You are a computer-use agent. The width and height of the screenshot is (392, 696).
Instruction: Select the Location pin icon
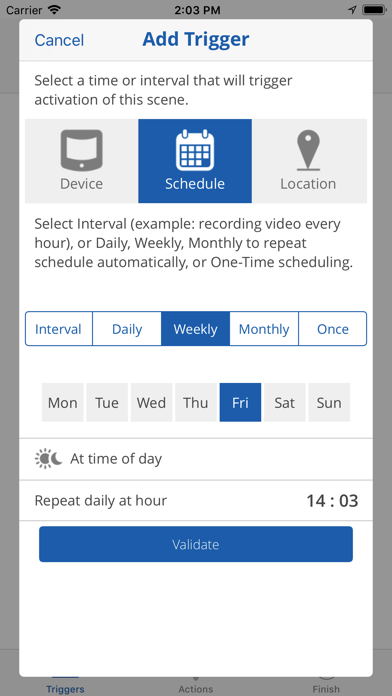[309, 161]
